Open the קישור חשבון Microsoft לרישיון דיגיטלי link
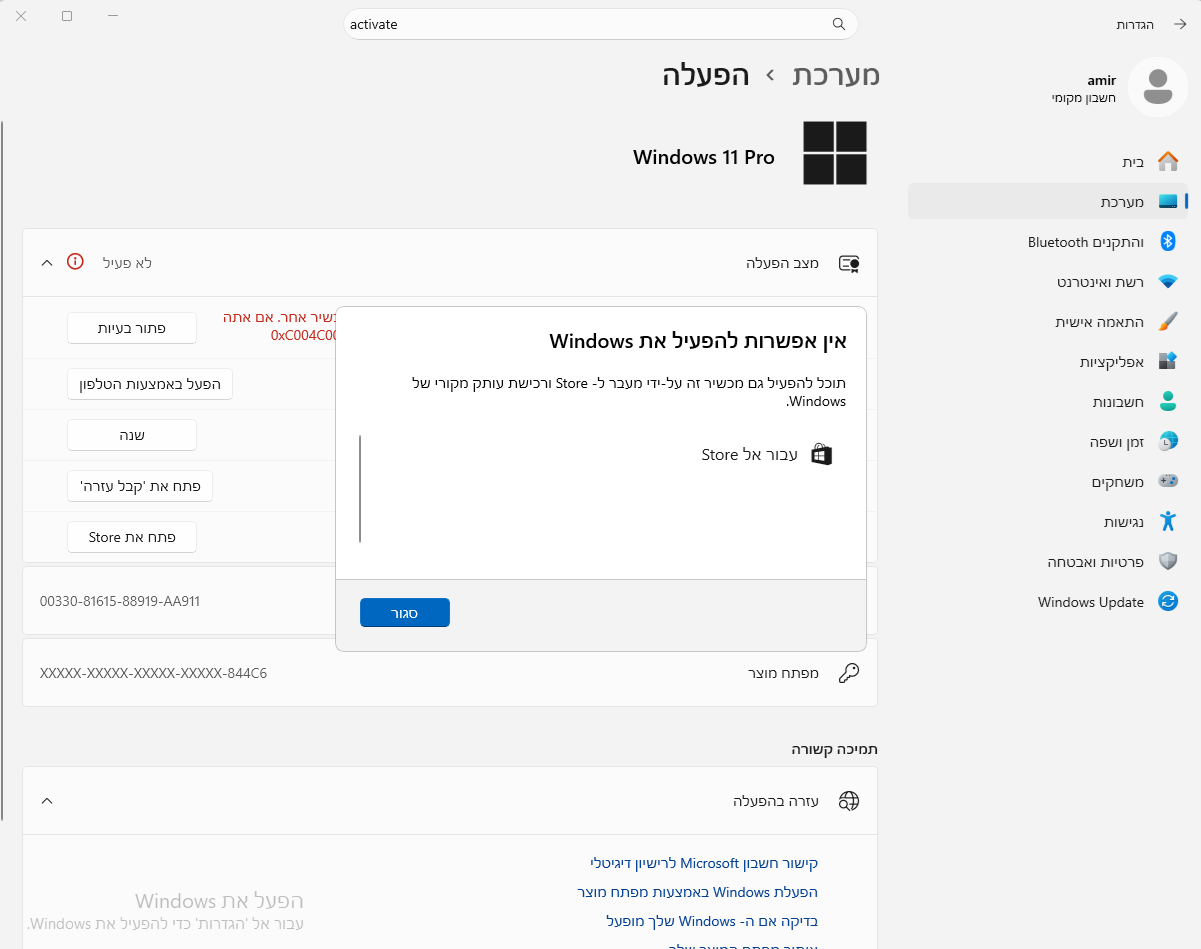Image resolution: width=1201 pixels, height=949 pixels. tap(704, 863)
